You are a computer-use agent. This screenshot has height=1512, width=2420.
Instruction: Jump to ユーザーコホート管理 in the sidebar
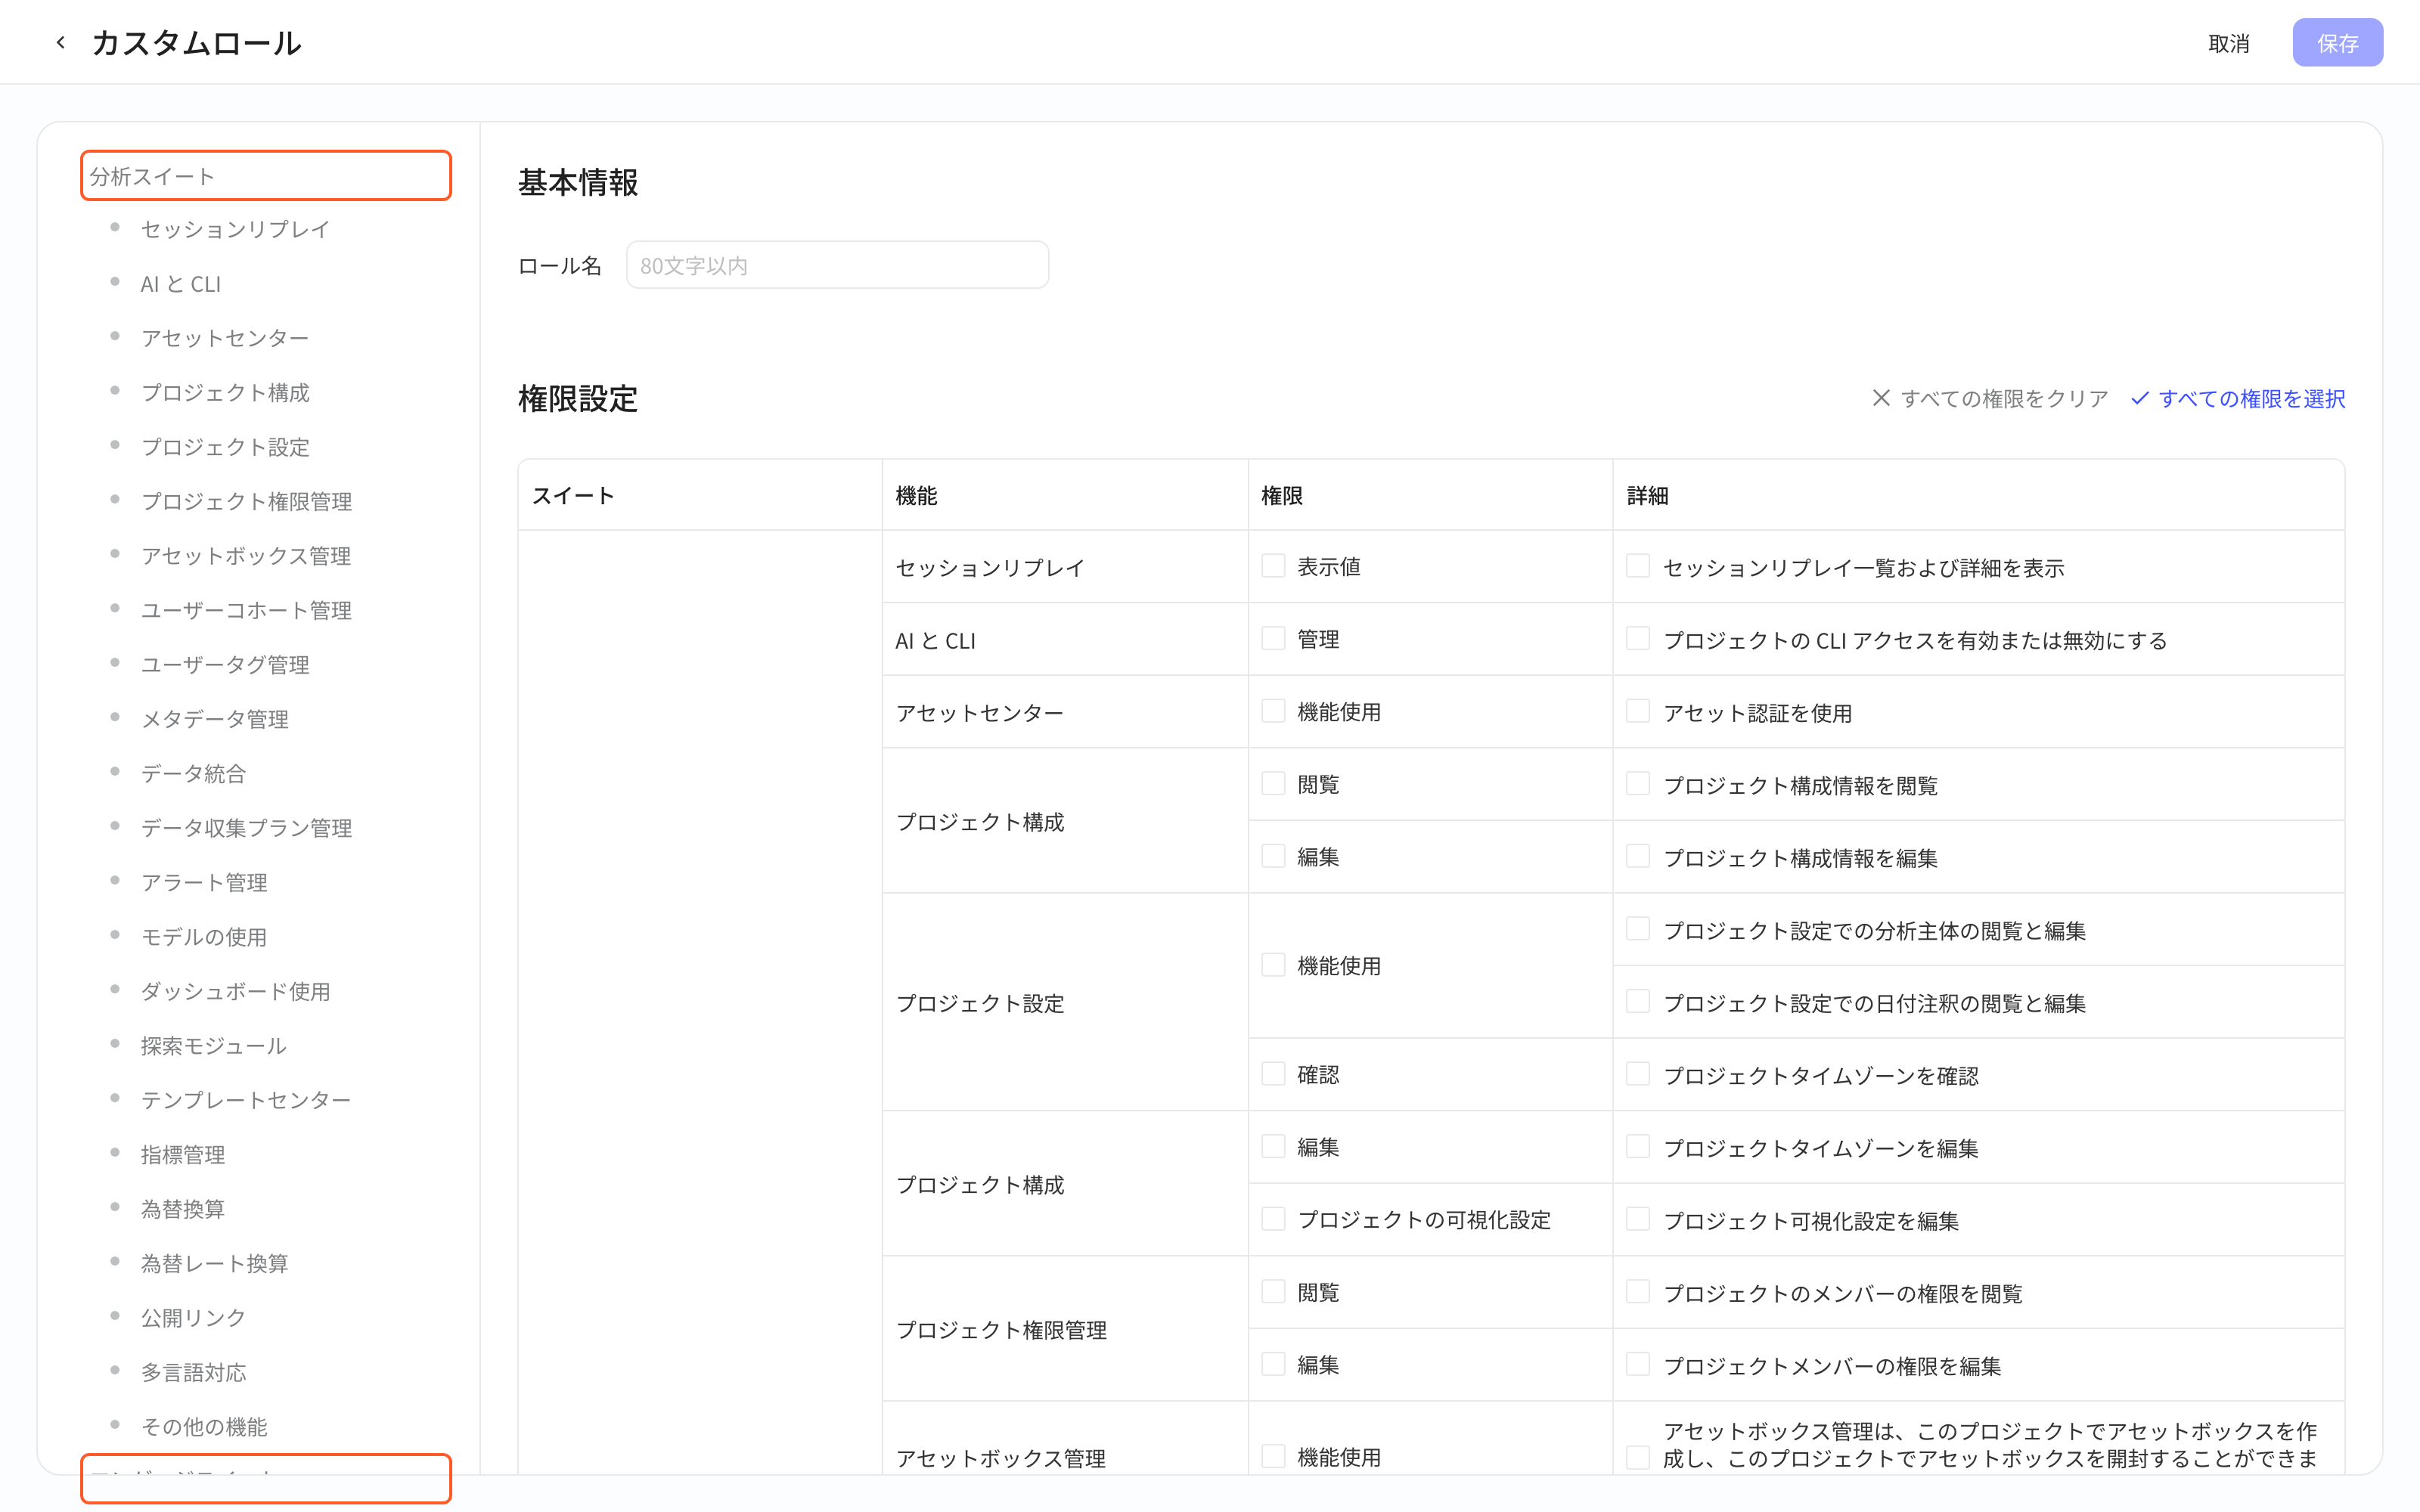click(x=246, y=610)
